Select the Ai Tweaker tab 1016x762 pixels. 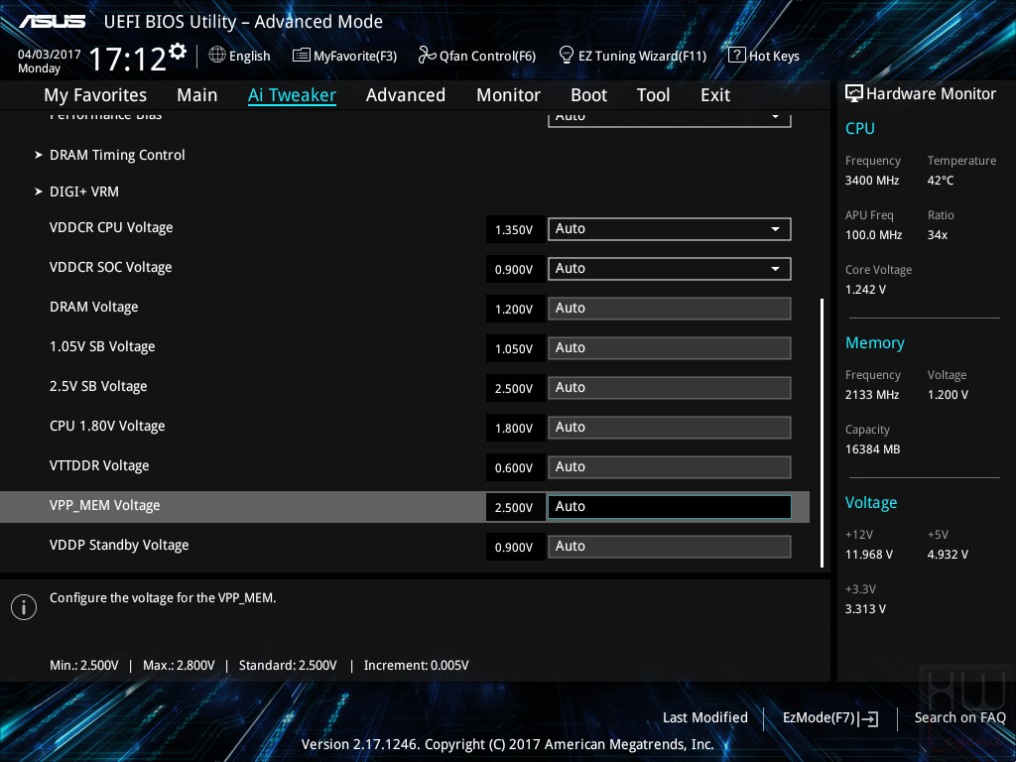point(292,95)
